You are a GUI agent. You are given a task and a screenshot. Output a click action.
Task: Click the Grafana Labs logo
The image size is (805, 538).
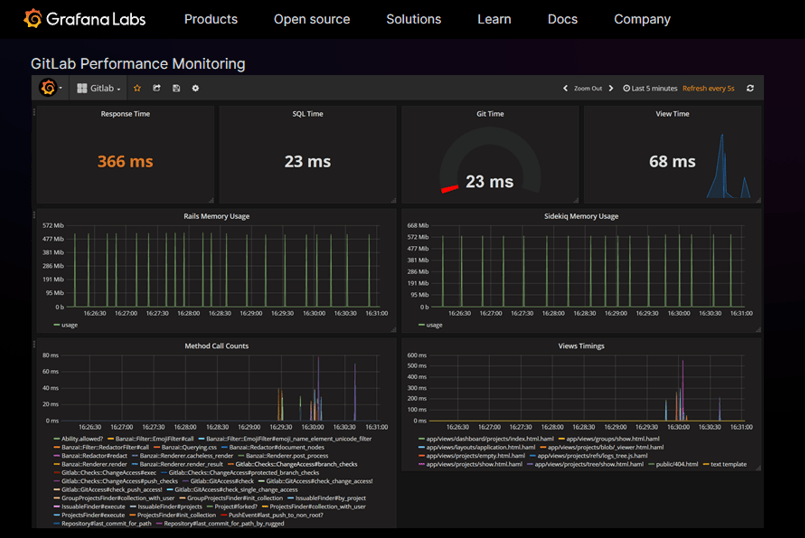point(85,19)
